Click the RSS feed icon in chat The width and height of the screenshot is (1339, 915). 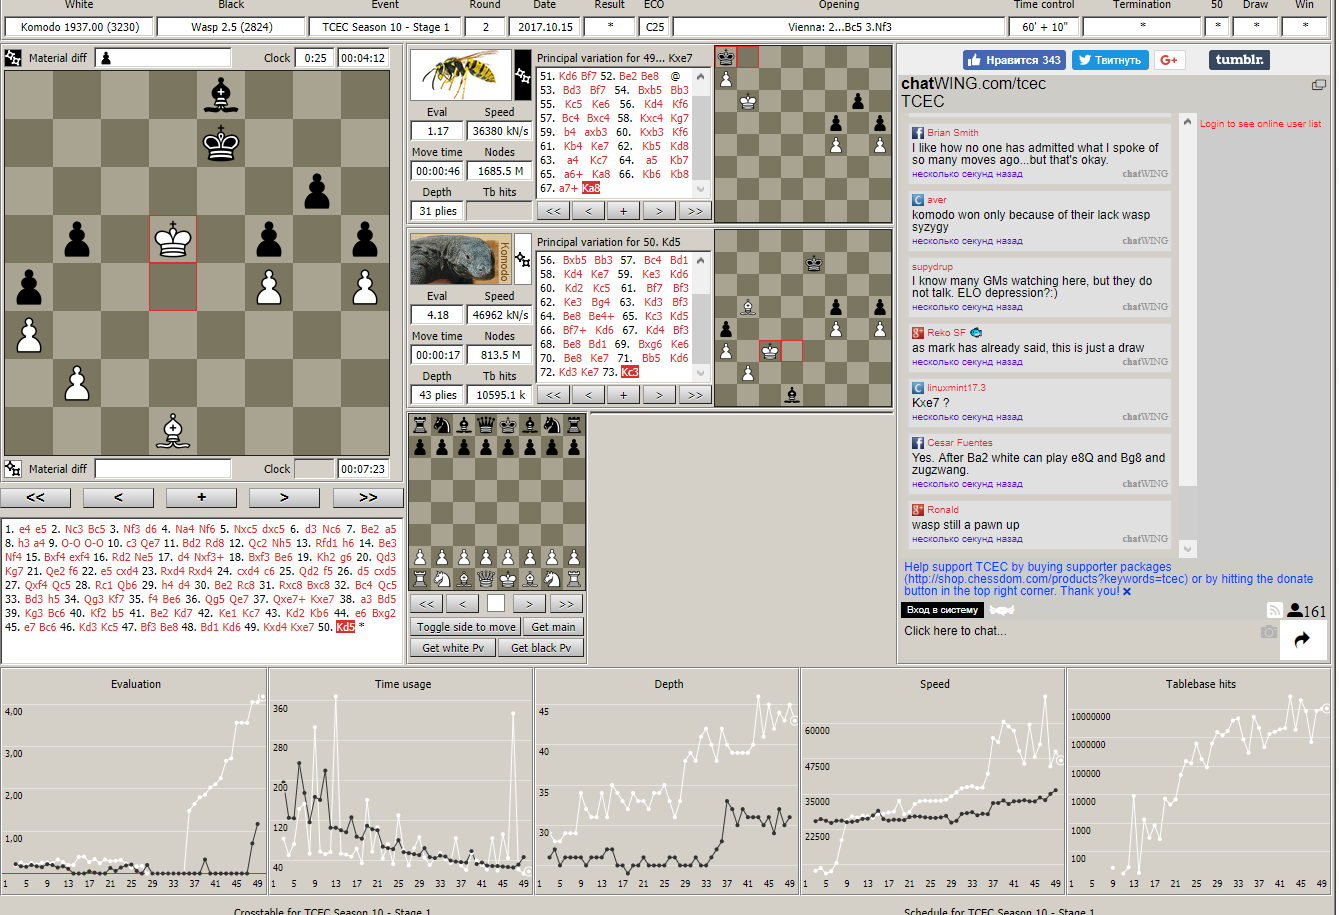tap(1274, 610)
